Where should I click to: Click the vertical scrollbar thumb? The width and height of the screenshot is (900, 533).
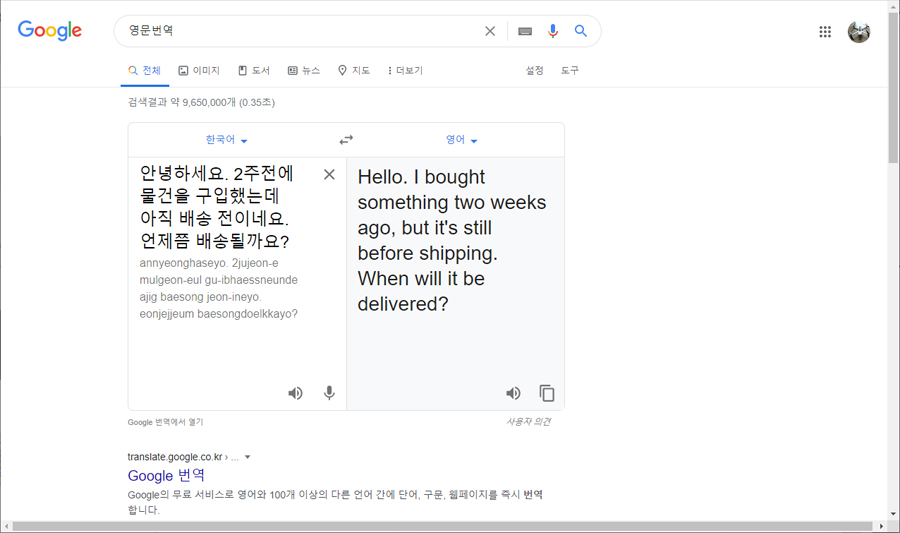pyautogui.click(x=894, y=86)
